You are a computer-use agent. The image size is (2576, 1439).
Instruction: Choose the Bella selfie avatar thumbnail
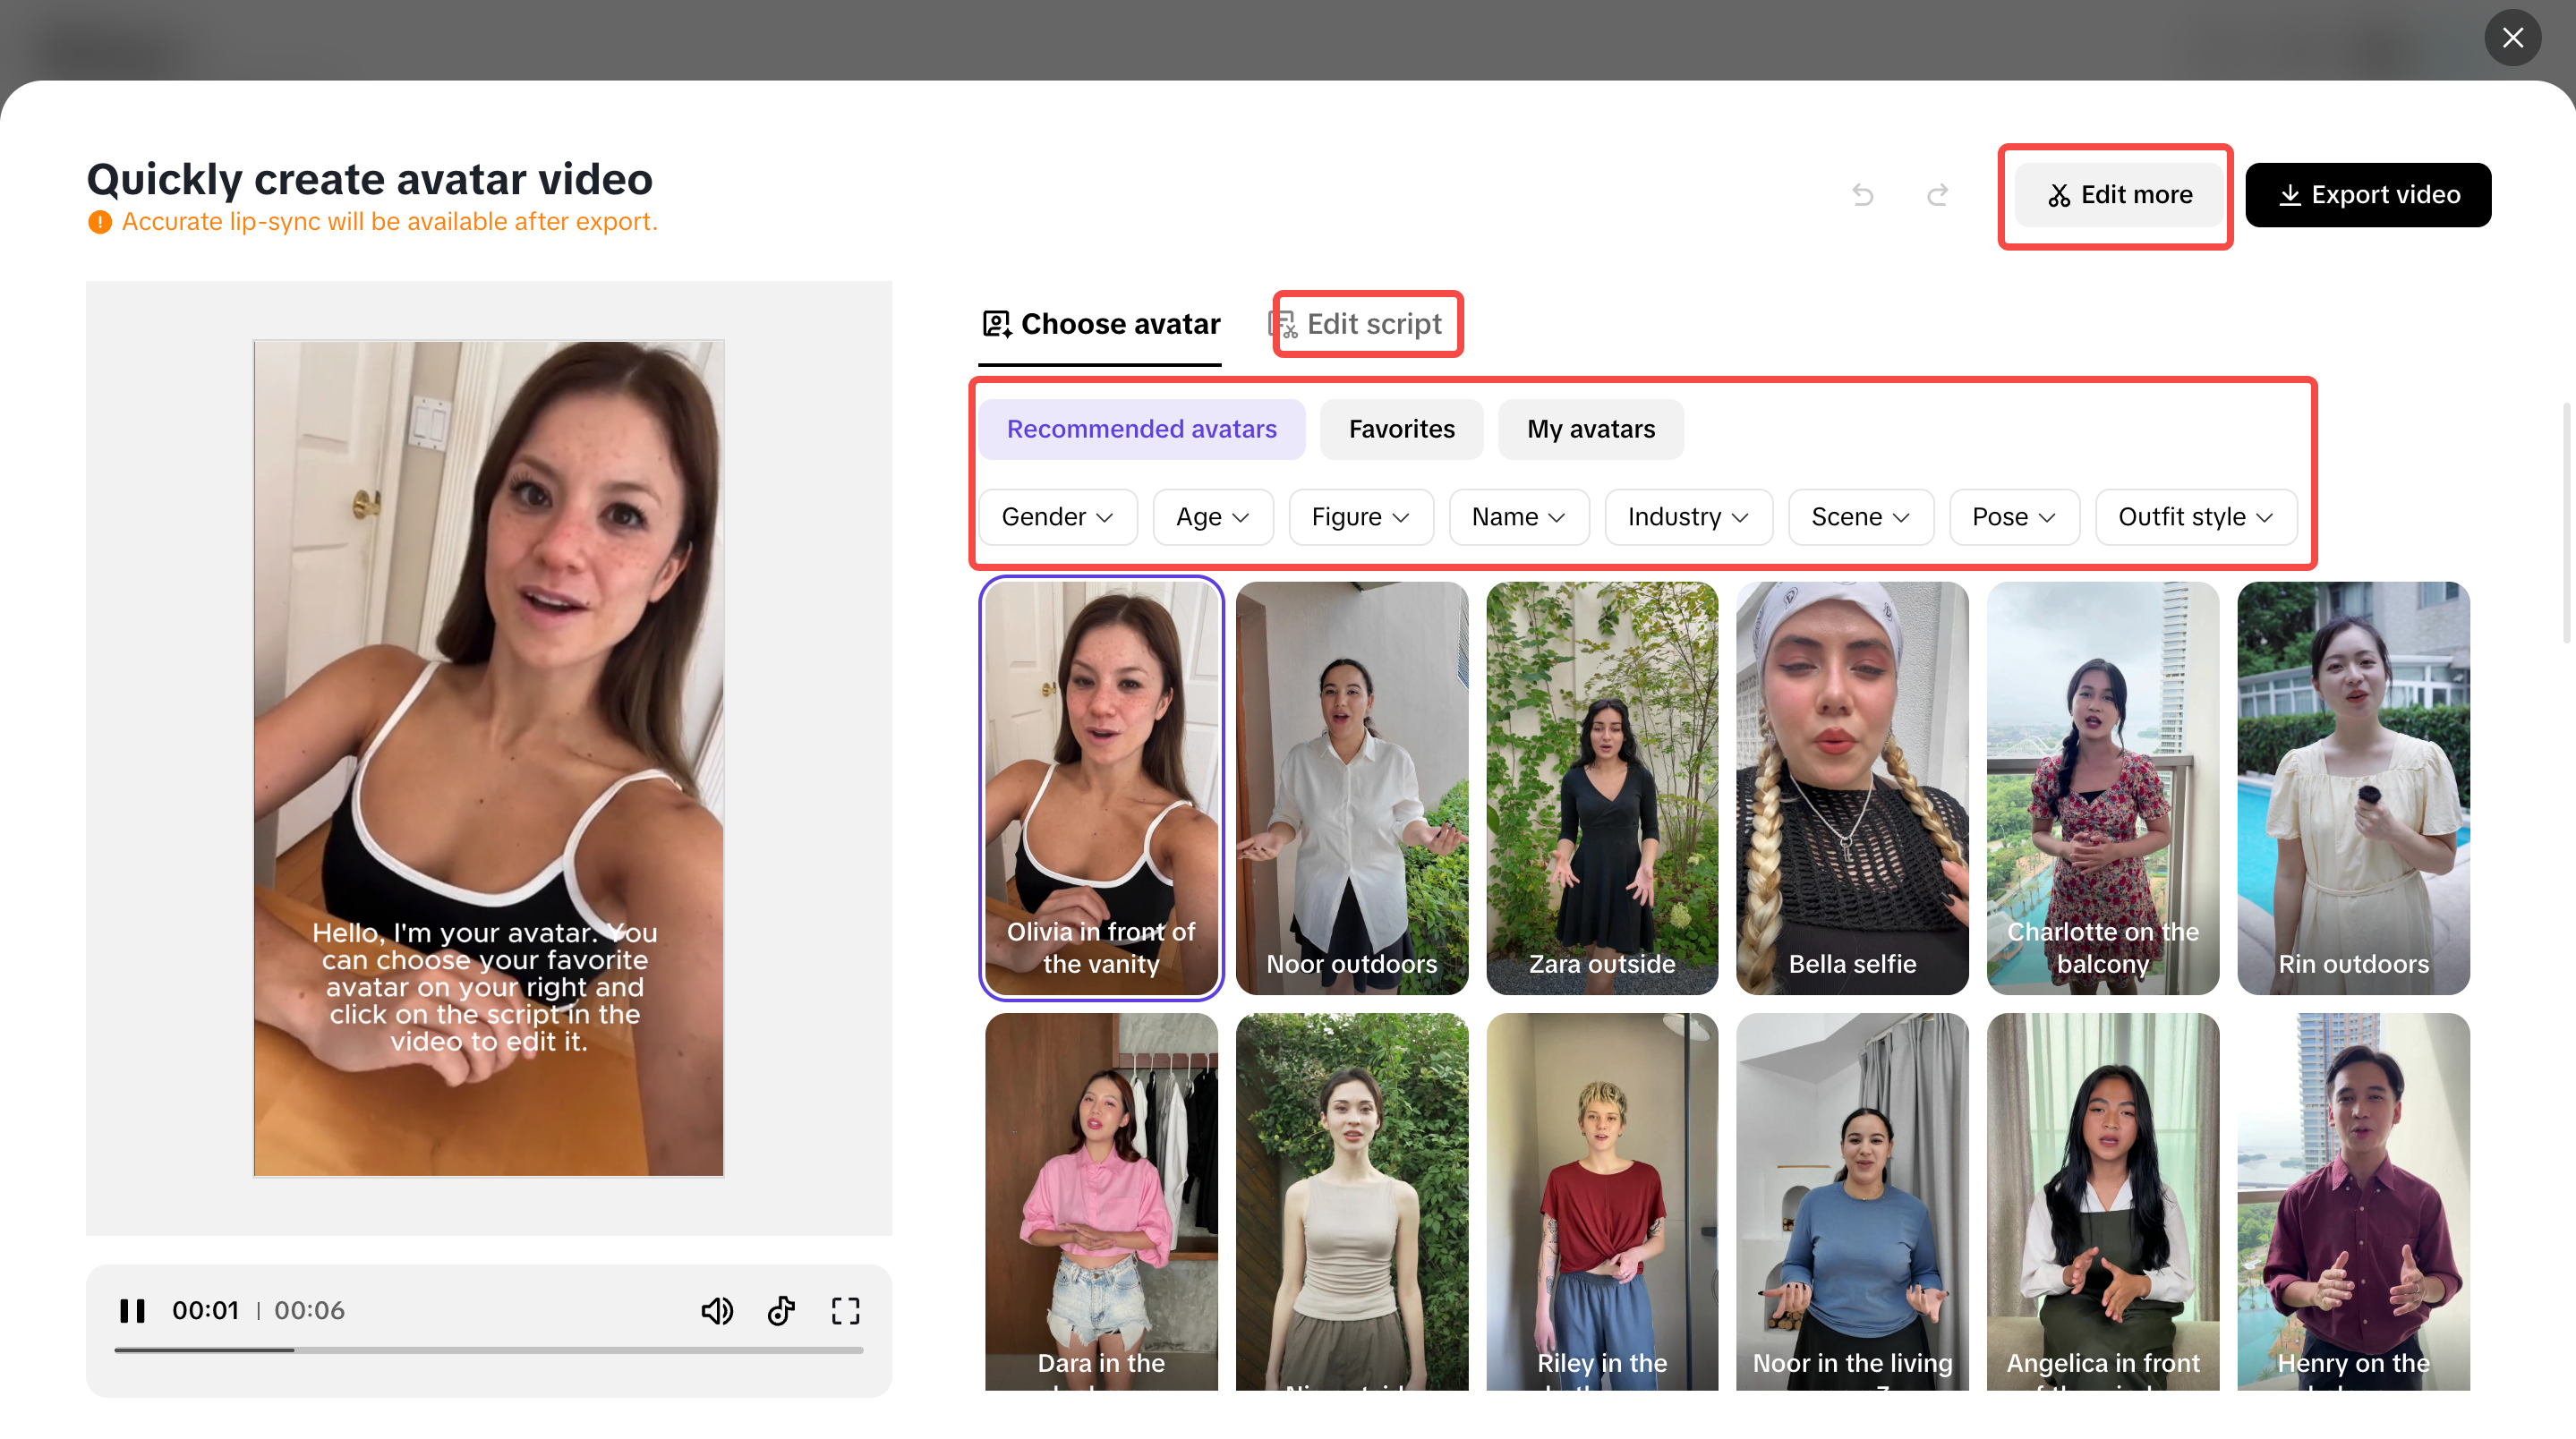point(1852,787)
